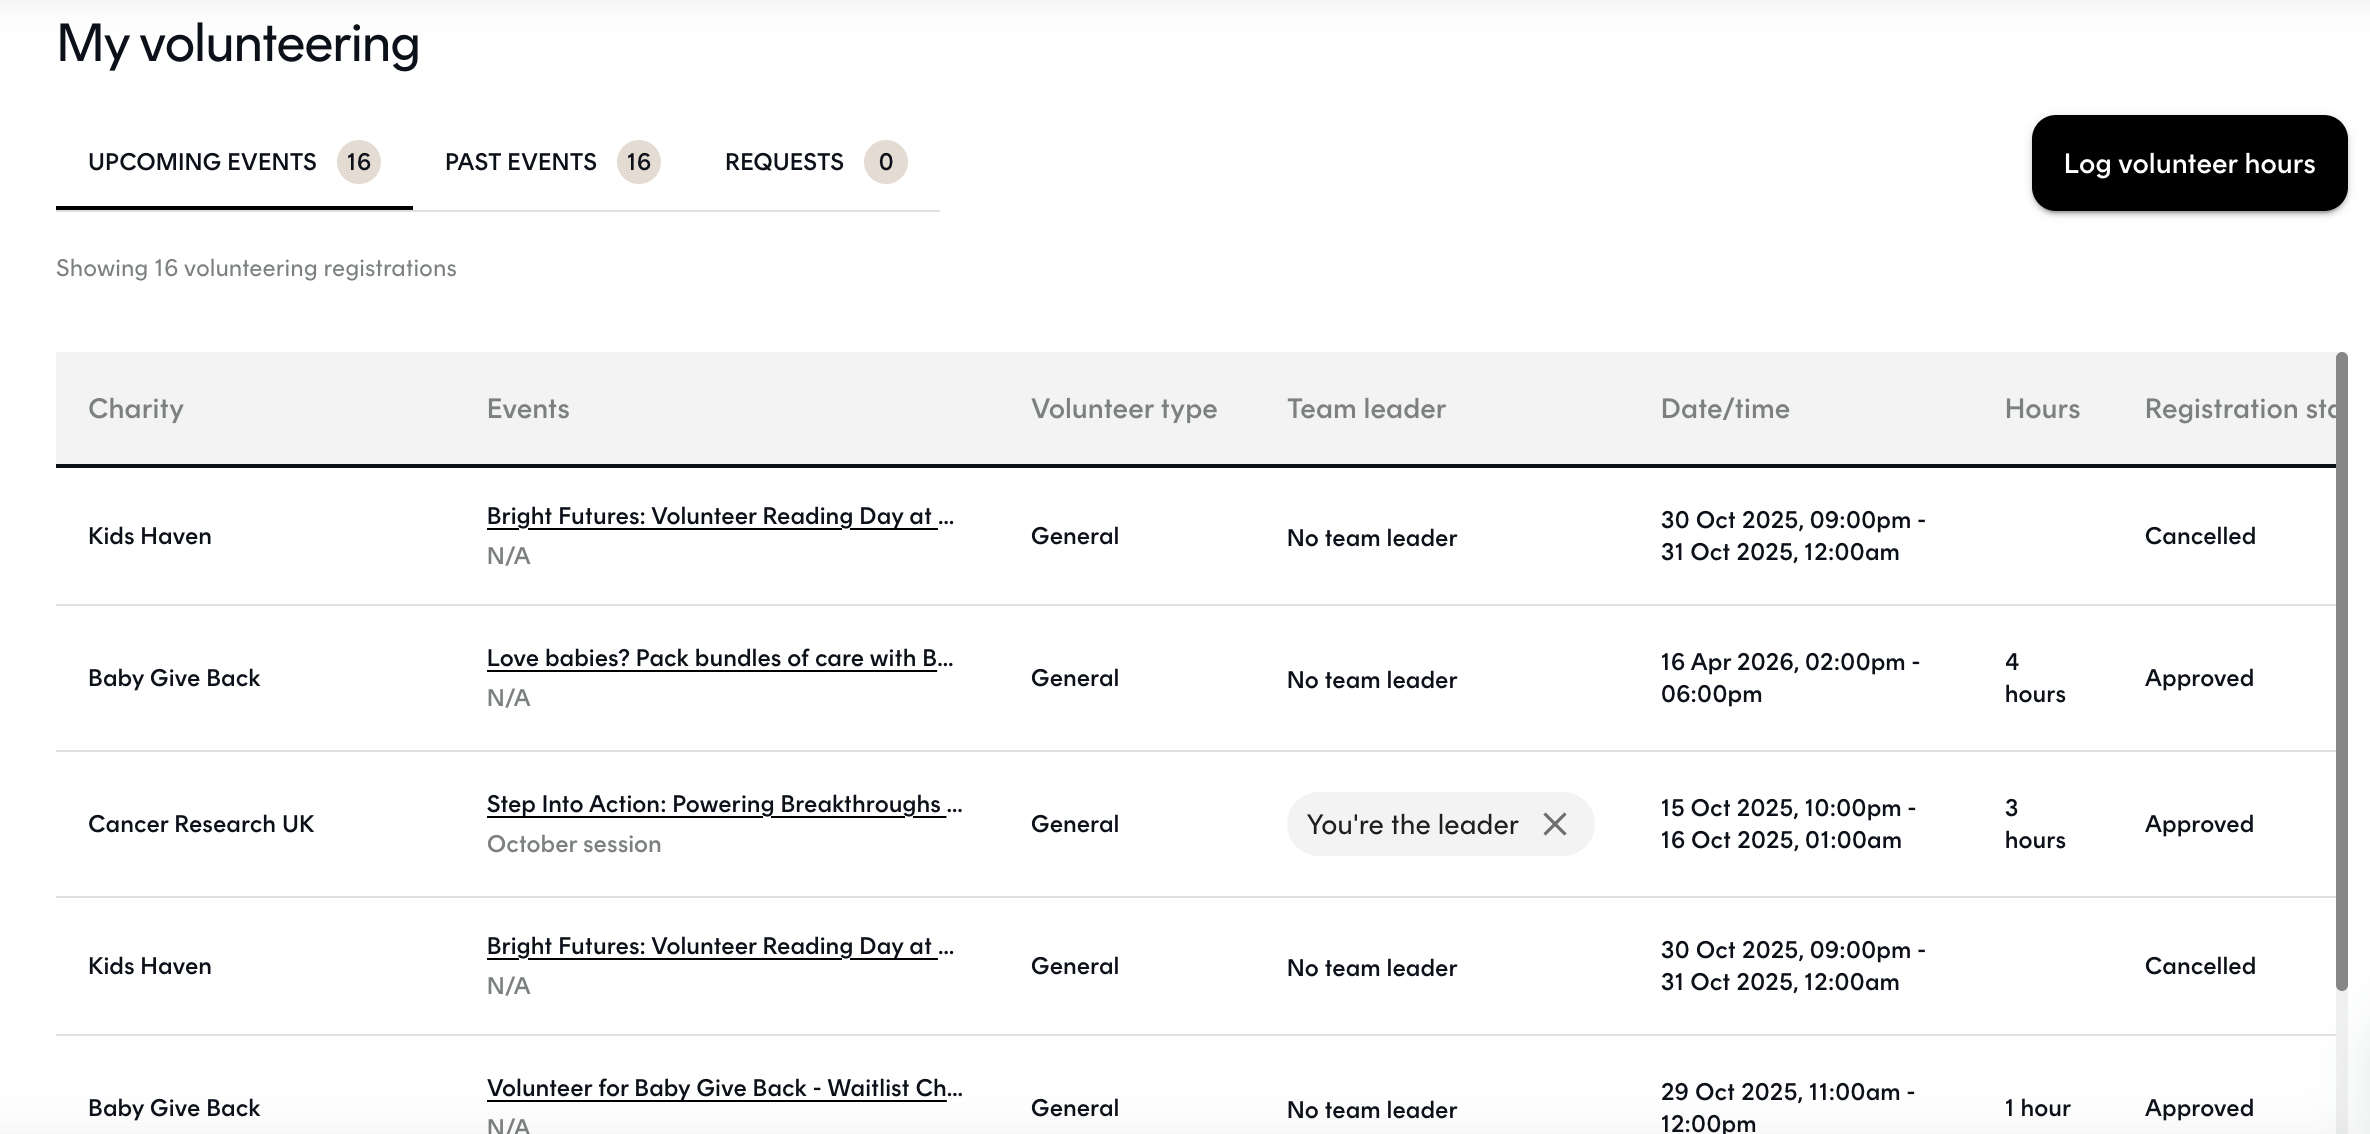Screen dimensions: 2370x1134
Task: Click the October session subtitle
Action: pyautogui.click(x=574, y=844)
